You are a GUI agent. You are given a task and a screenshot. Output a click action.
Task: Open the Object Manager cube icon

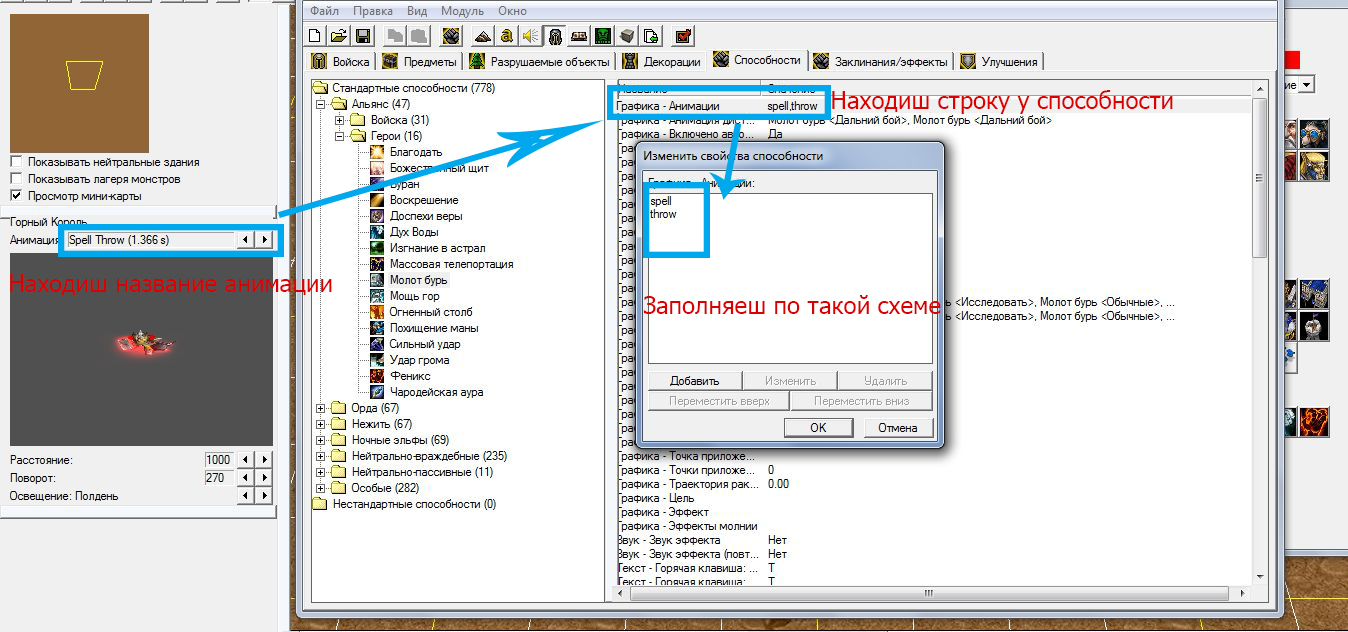pos(626,36)
